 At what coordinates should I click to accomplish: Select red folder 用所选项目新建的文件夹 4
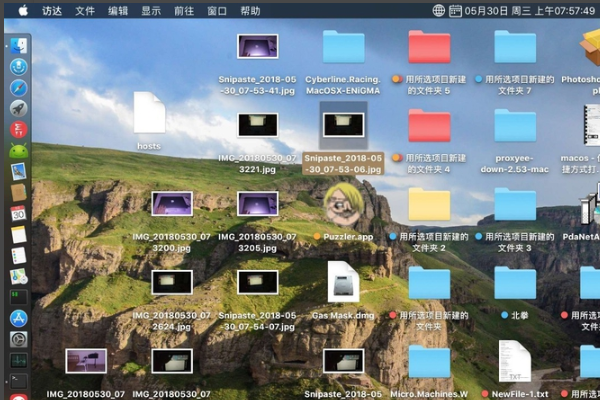(x=429, y=126)
